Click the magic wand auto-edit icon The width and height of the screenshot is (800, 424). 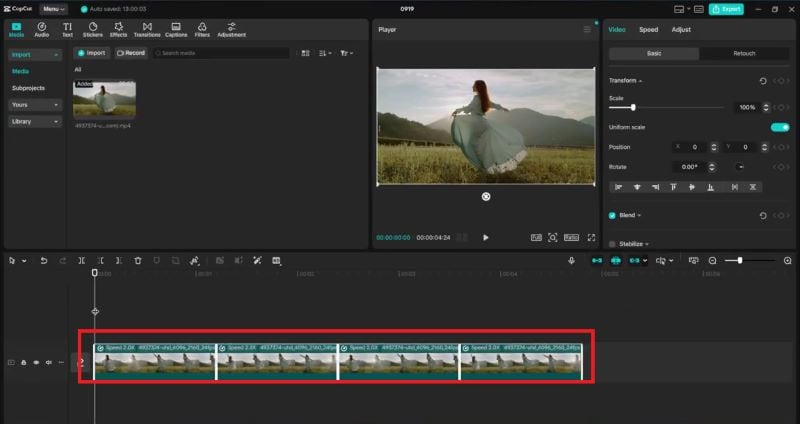(x=258, y=261)
